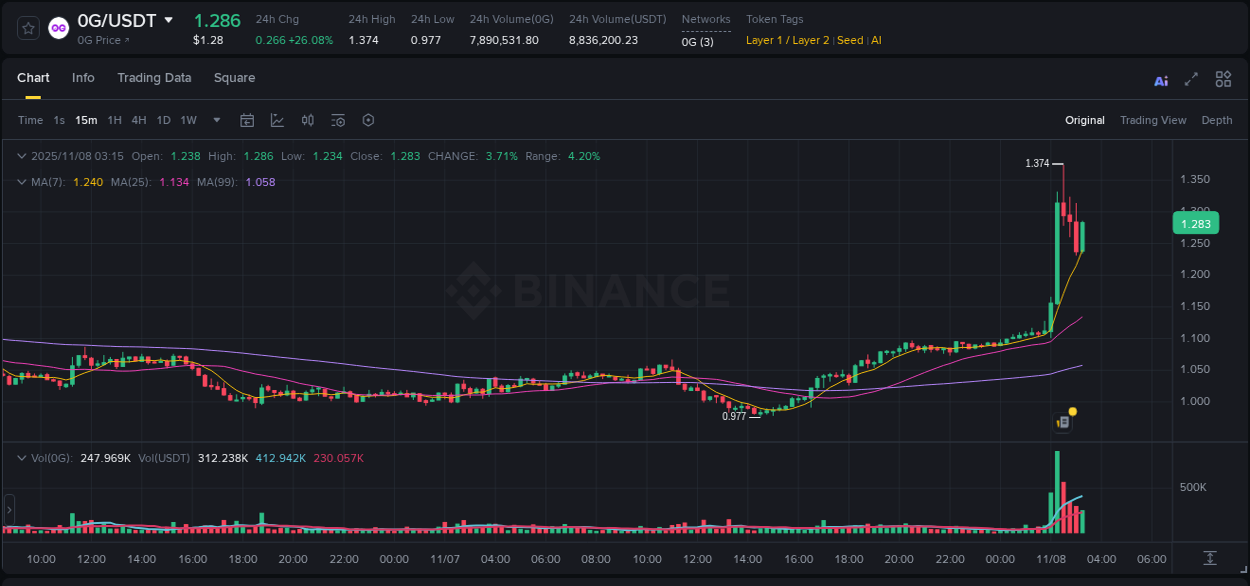Switch to Trading View chart mode

[x=1153, y=120]
